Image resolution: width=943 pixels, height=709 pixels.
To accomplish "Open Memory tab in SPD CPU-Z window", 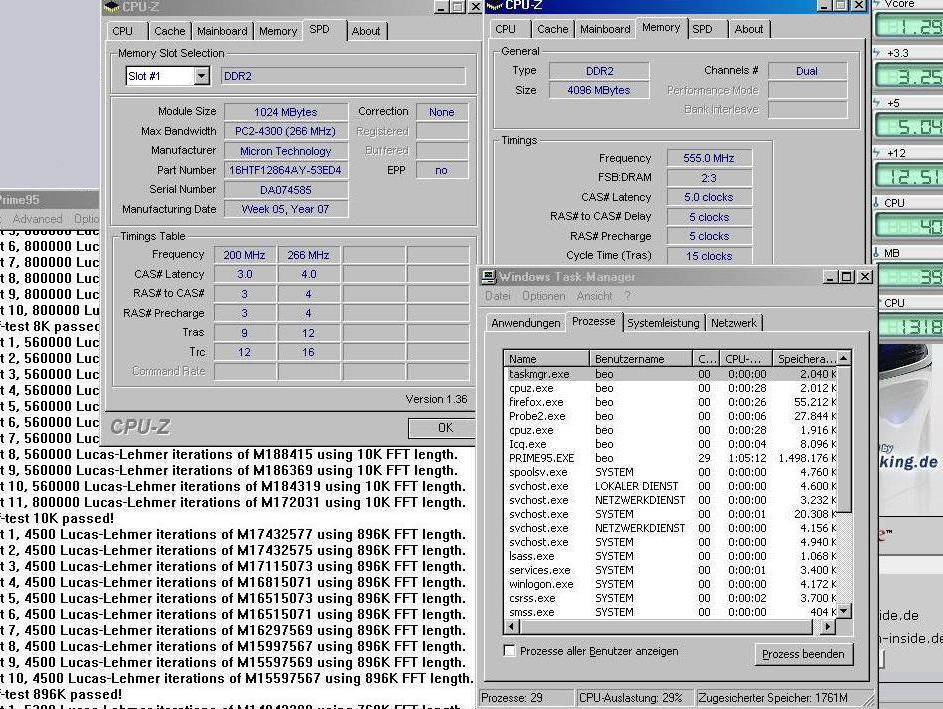I will (x=278, y=31).
